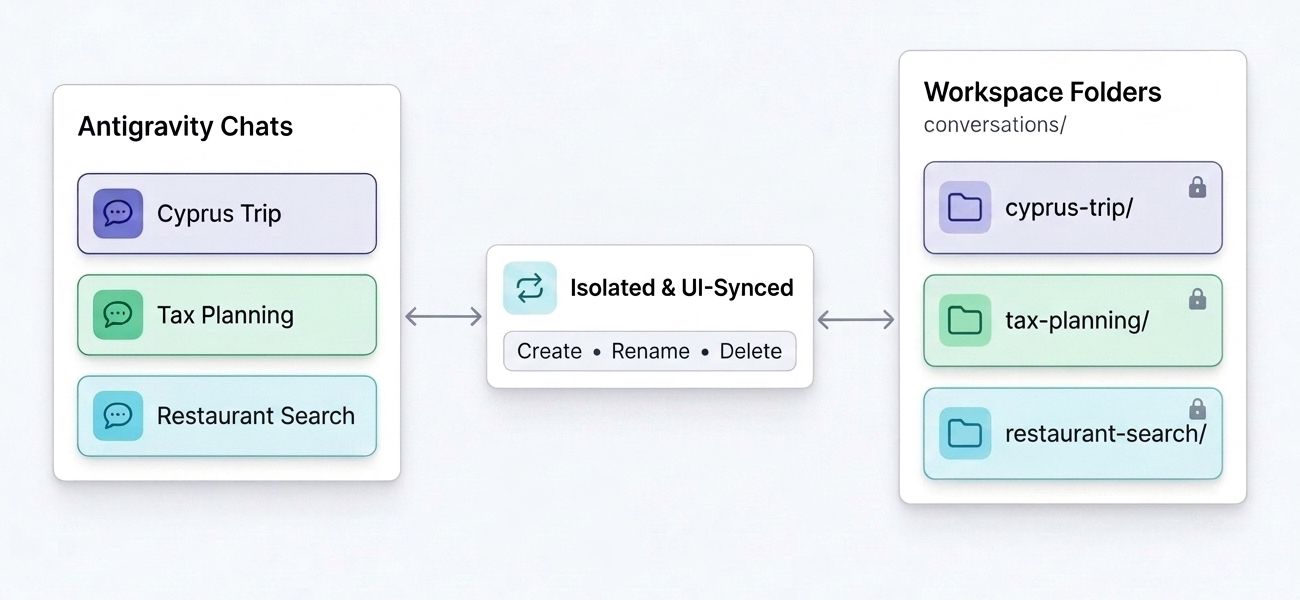1300x600 pixels.
Task: Open the Cyprus Trip chat card
Action: (x=227, y=214)
